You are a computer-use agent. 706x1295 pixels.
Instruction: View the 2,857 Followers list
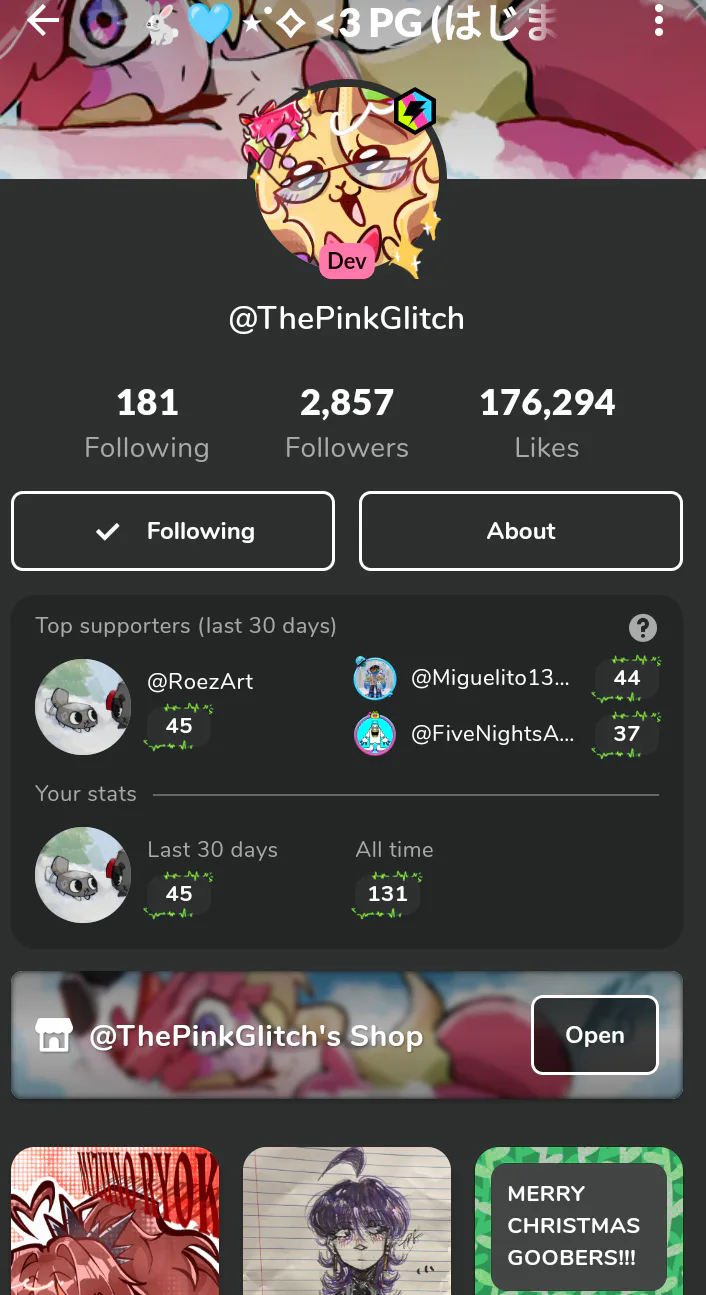pyautogui.click(x=347, y=424)
